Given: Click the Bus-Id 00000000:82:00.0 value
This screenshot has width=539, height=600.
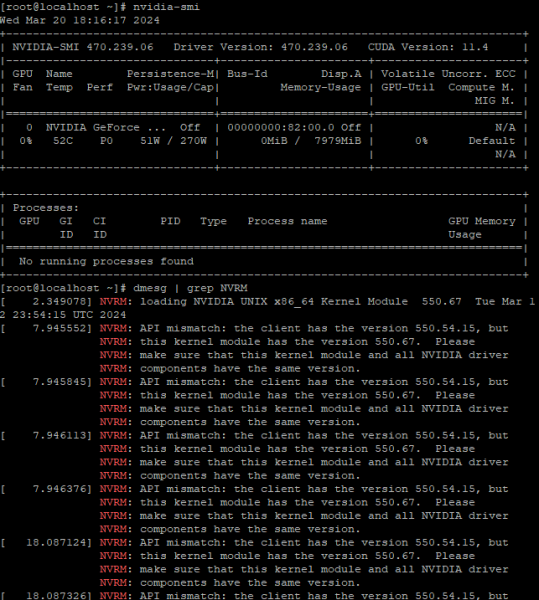Looking at the screenshot, I should 281,127.
